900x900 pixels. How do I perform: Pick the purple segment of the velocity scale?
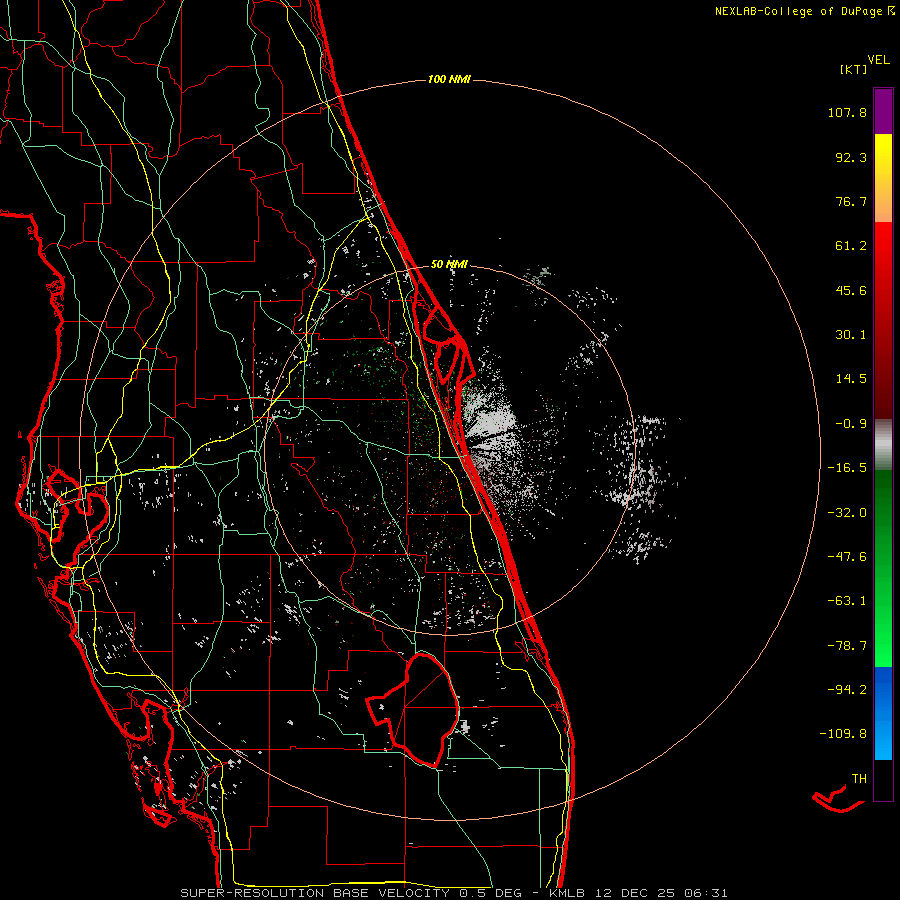(x=883, y=111)
